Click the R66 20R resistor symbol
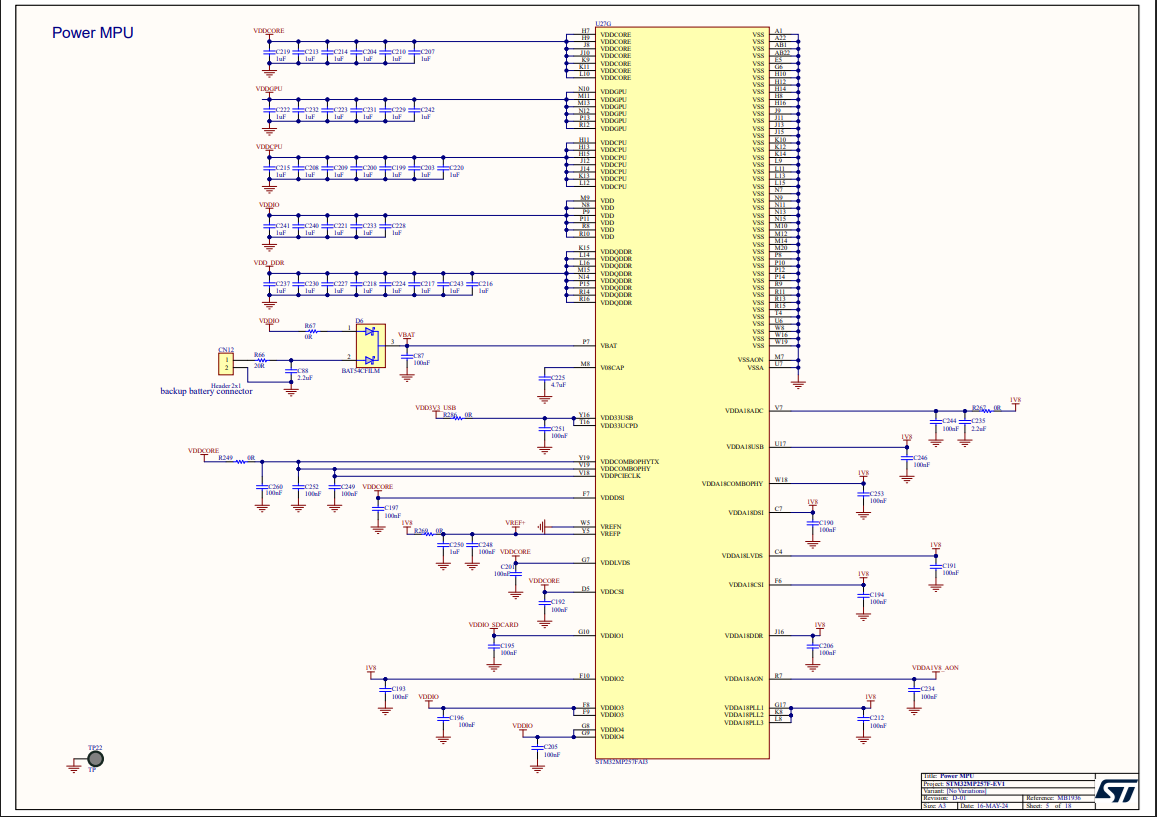 [260, 360]
